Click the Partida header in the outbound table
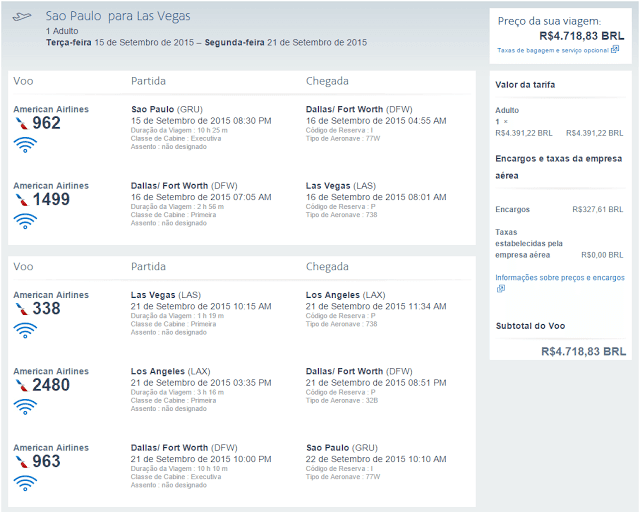The width and height of the screenshot is (640, 512). click(x=149, y=81)
